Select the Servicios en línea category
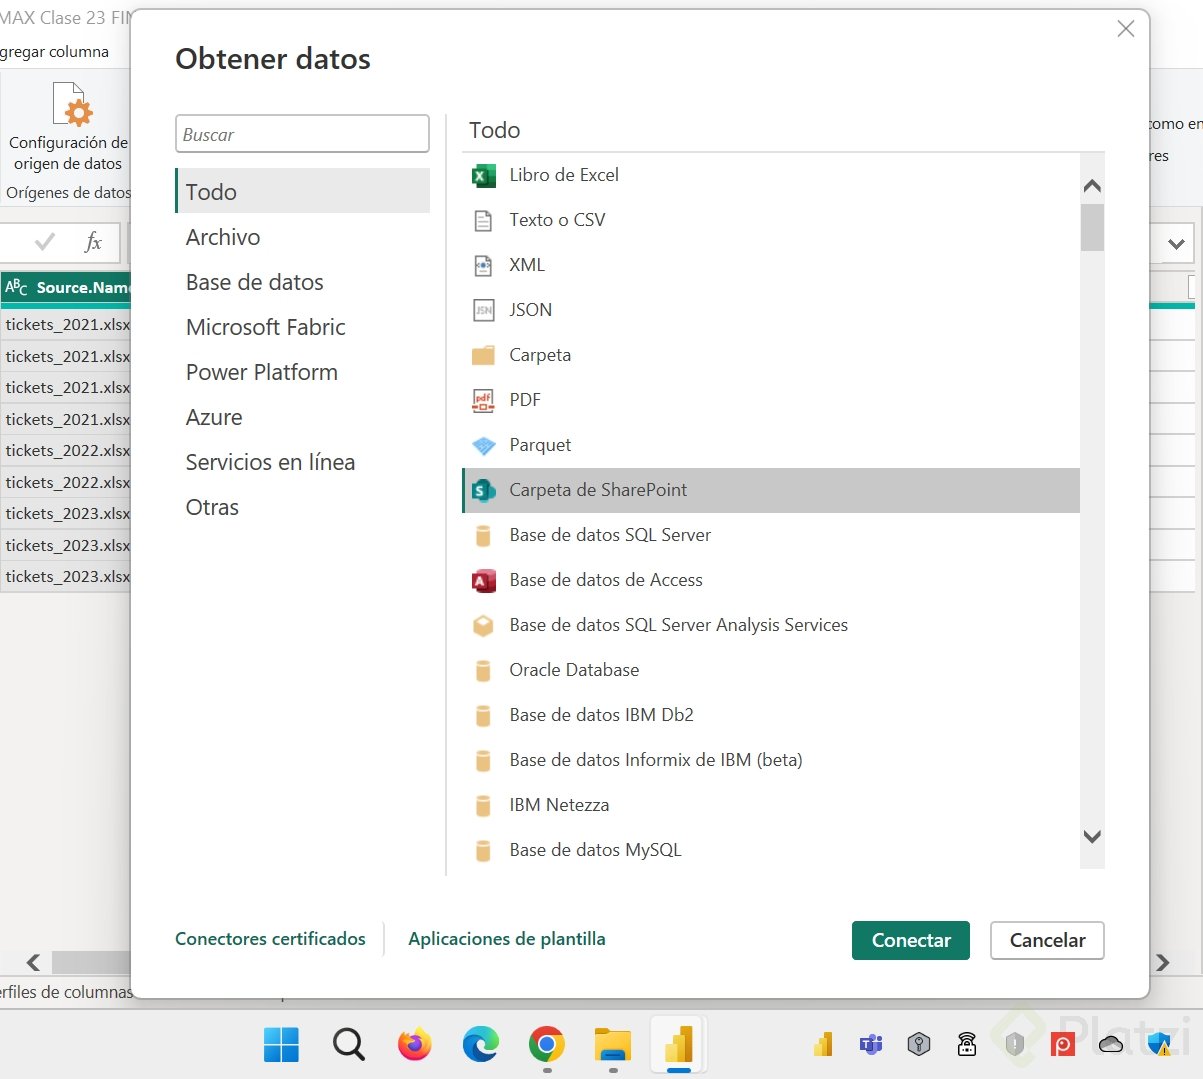Image resolution: width=1203 pixels, height=1079 pixels. click(x=303, y=462)
